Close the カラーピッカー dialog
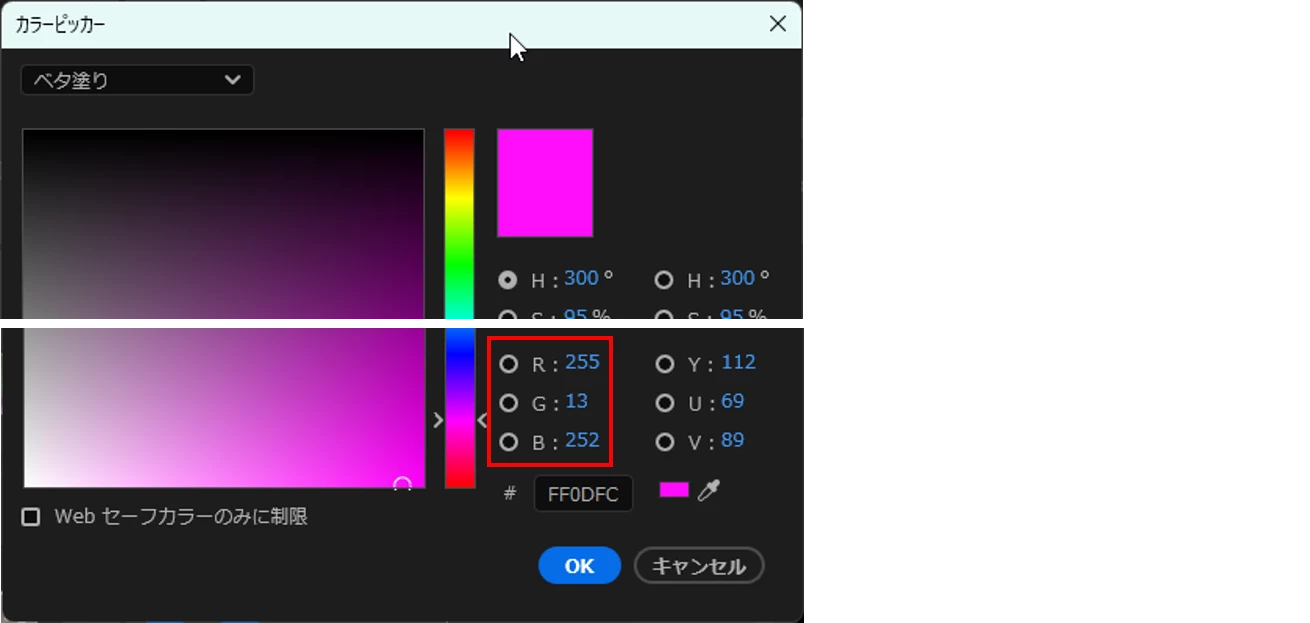Viewport: 1310px width, 623px height. point(777,24)
